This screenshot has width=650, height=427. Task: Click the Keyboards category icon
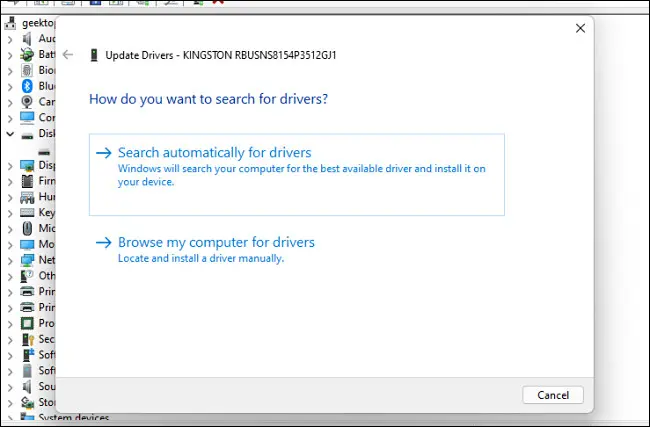coord(27,213)
